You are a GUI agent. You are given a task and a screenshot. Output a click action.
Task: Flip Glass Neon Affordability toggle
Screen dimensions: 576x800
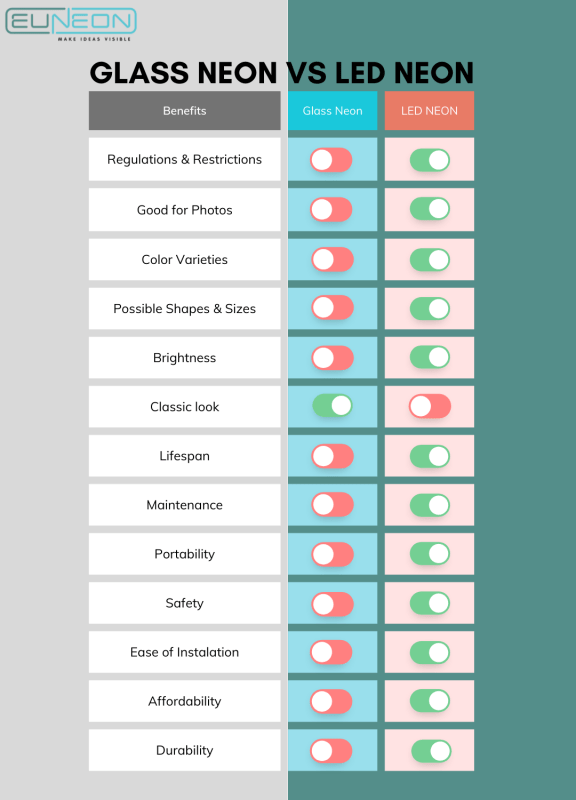tap(331, 702)
